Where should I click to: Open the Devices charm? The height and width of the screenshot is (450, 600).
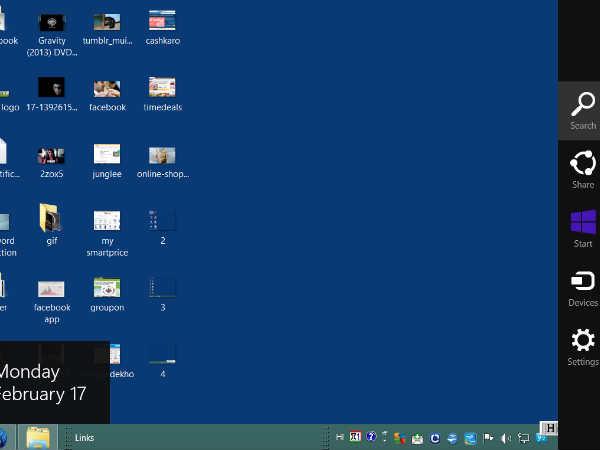pos(582,288)
